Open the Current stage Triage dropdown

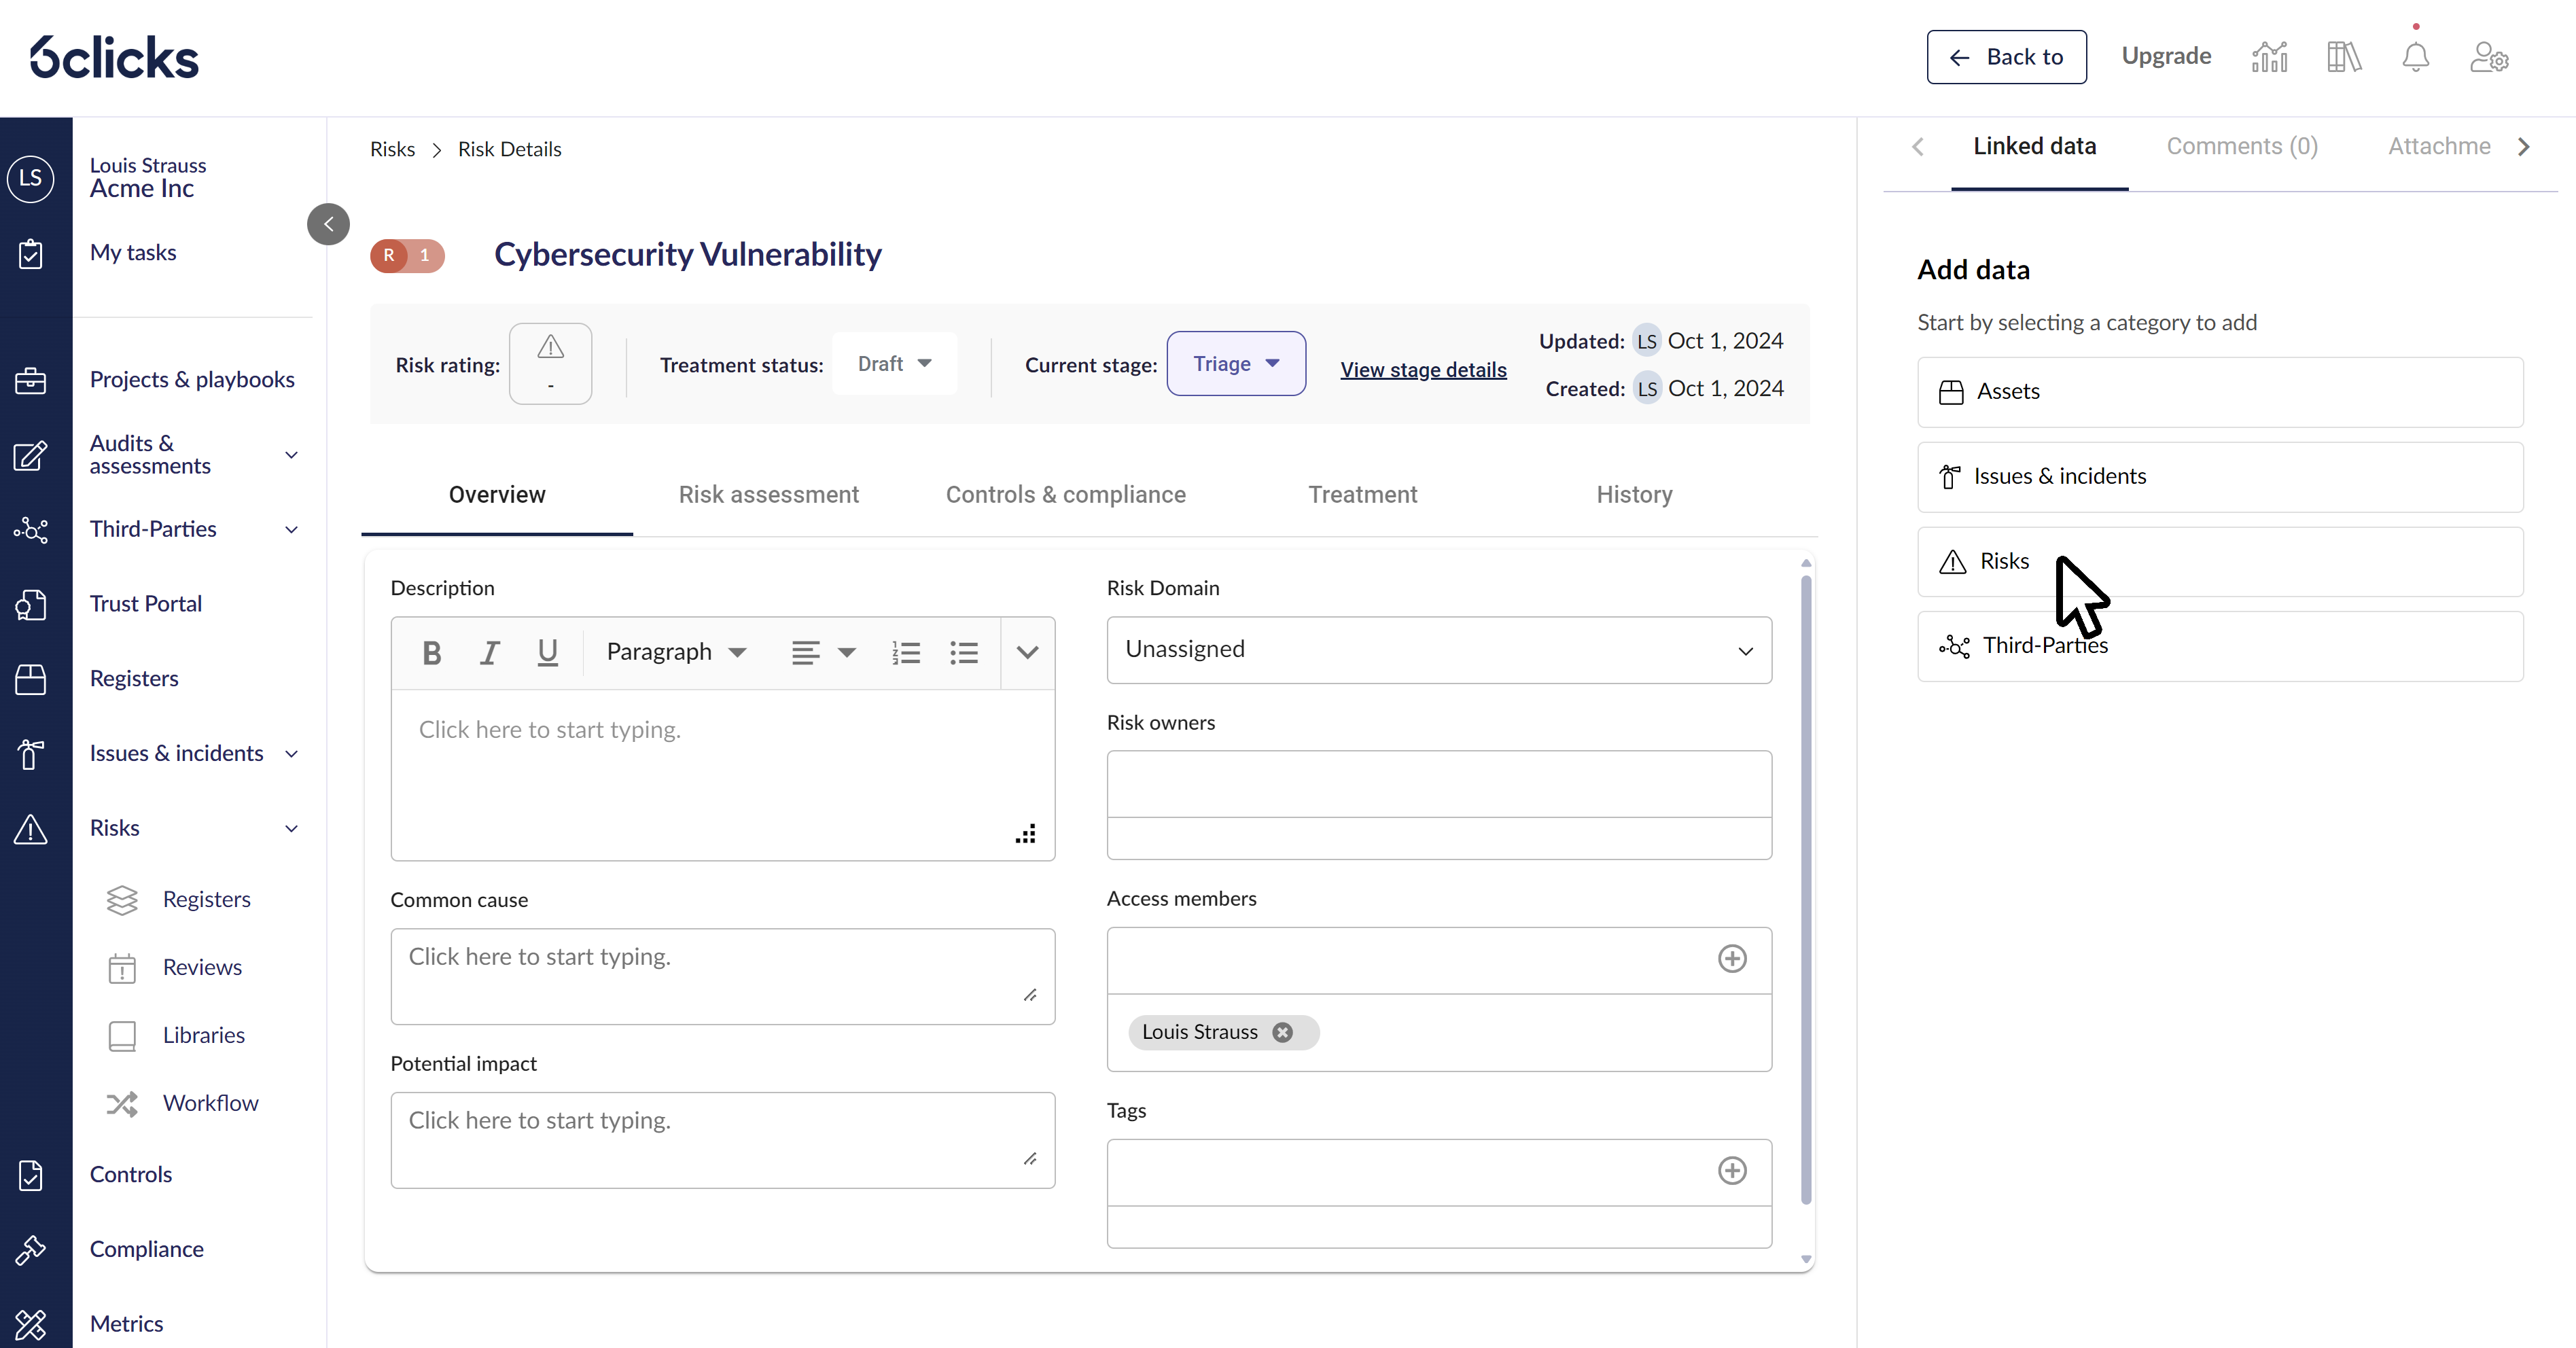pyautogui.click(x=1235, y=364)
